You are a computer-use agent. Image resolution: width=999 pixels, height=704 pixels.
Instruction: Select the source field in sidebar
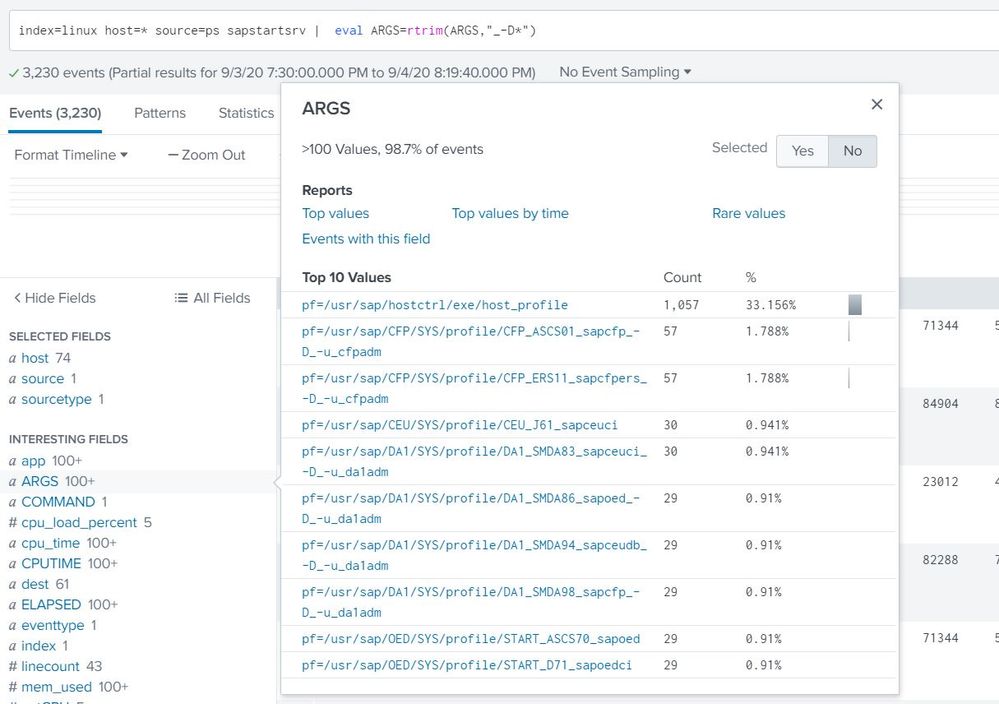pos(43,378)
